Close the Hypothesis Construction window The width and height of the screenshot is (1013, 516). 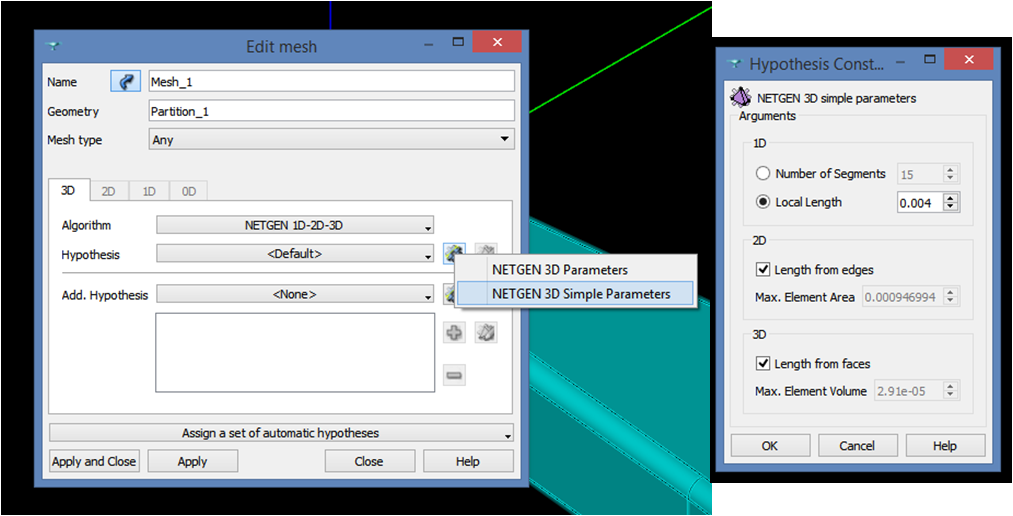pyautogui.click(x=968, y=59)
